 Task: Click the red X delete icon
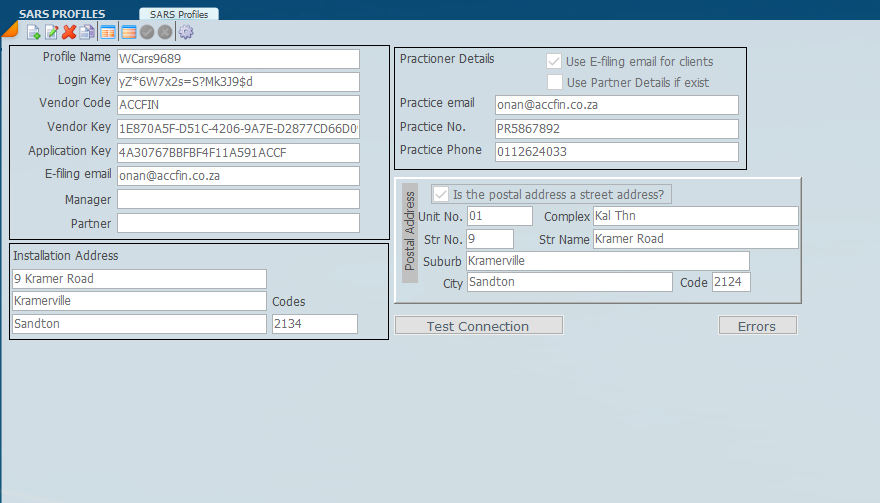click(x=69, y=32)
